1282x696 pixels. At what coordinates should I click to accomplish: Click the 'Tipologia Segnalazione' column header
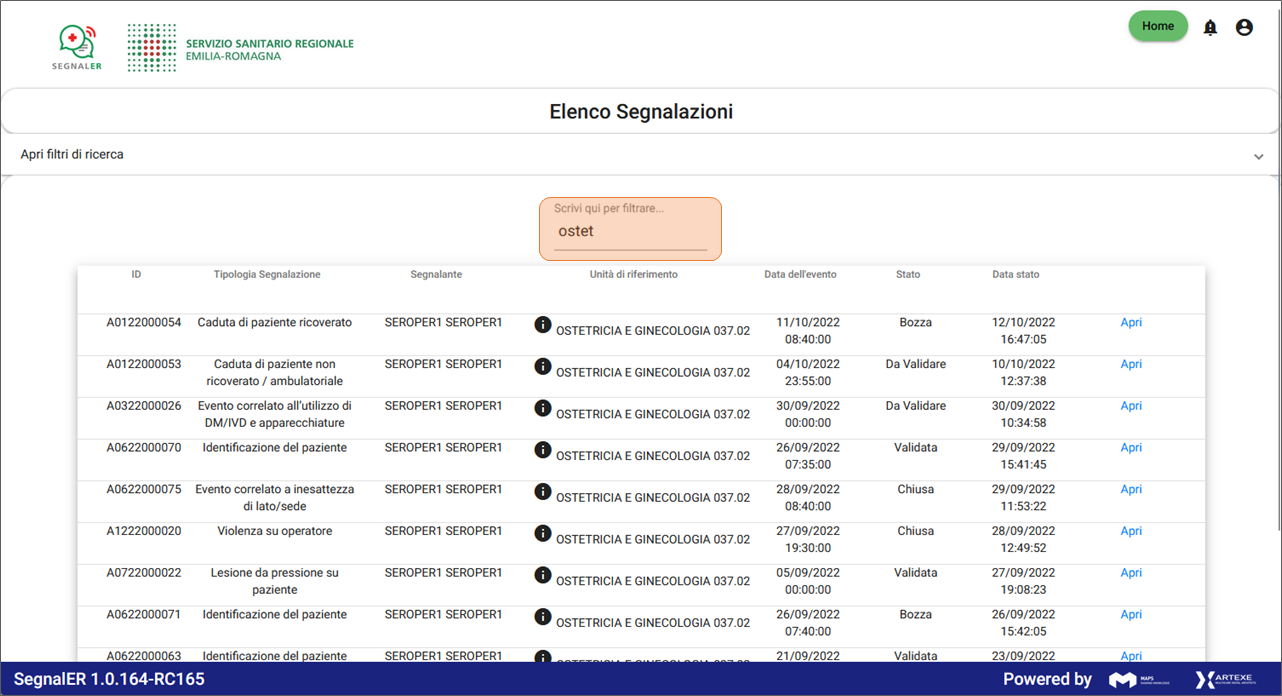pyautogui.click(x=267, y=274)
